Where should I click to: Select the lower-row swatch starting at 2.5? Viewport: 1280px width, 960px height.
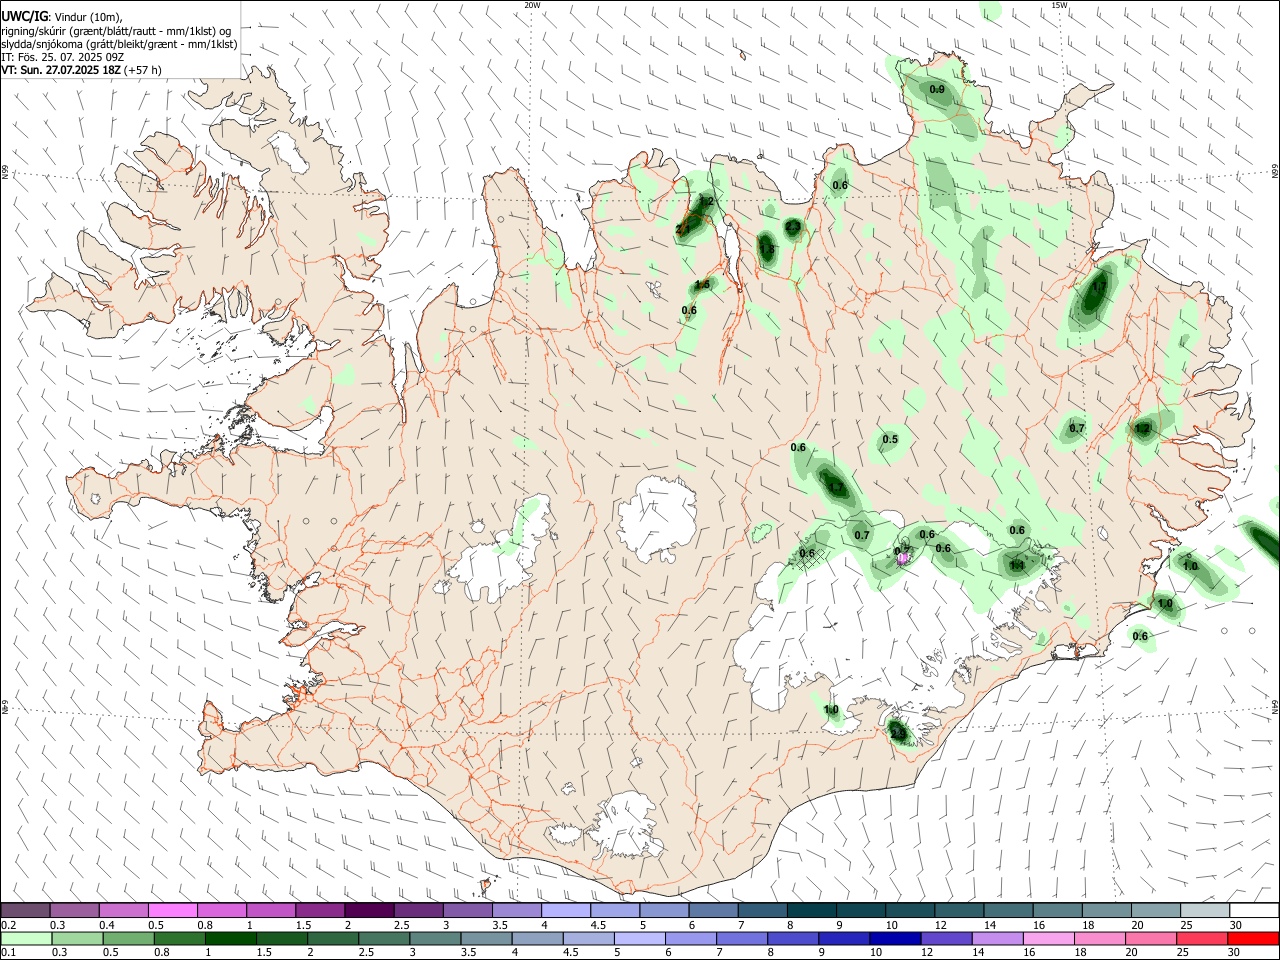[384, 939]
